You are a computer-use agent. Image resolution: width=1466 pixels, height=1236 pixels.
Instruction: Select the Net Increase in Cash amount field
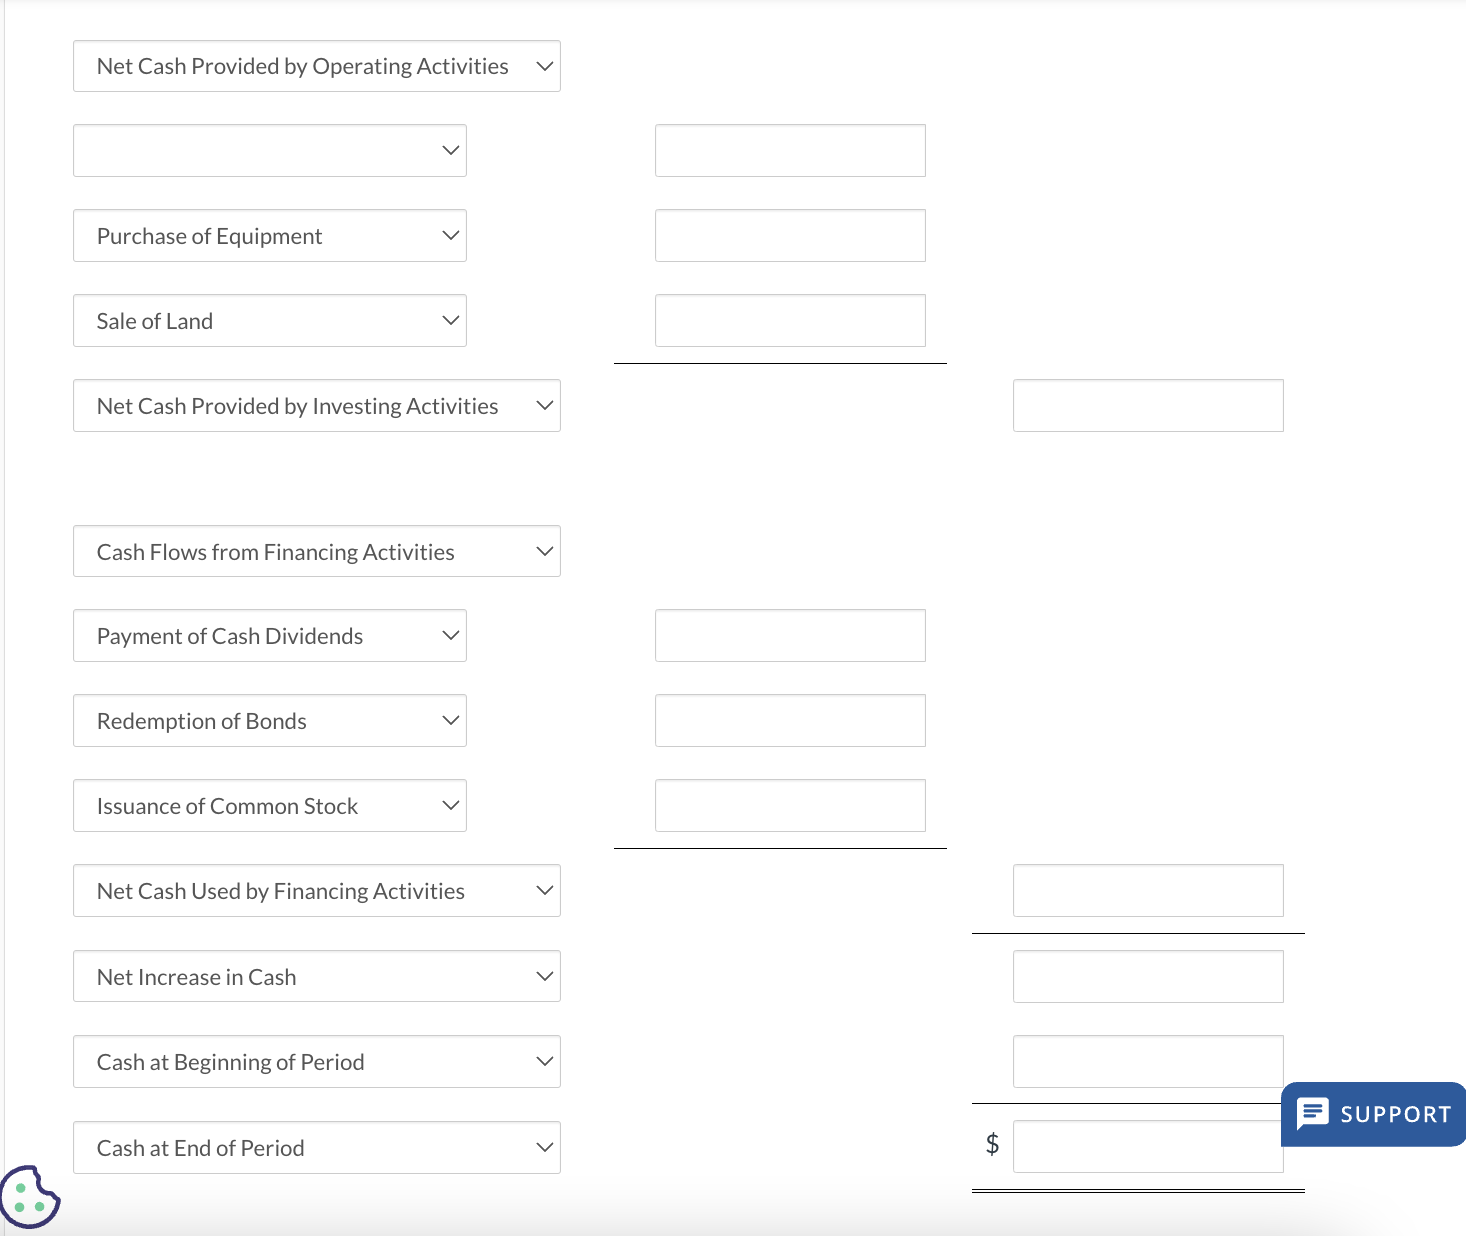pyautogui.click(x=1148, y=977)
